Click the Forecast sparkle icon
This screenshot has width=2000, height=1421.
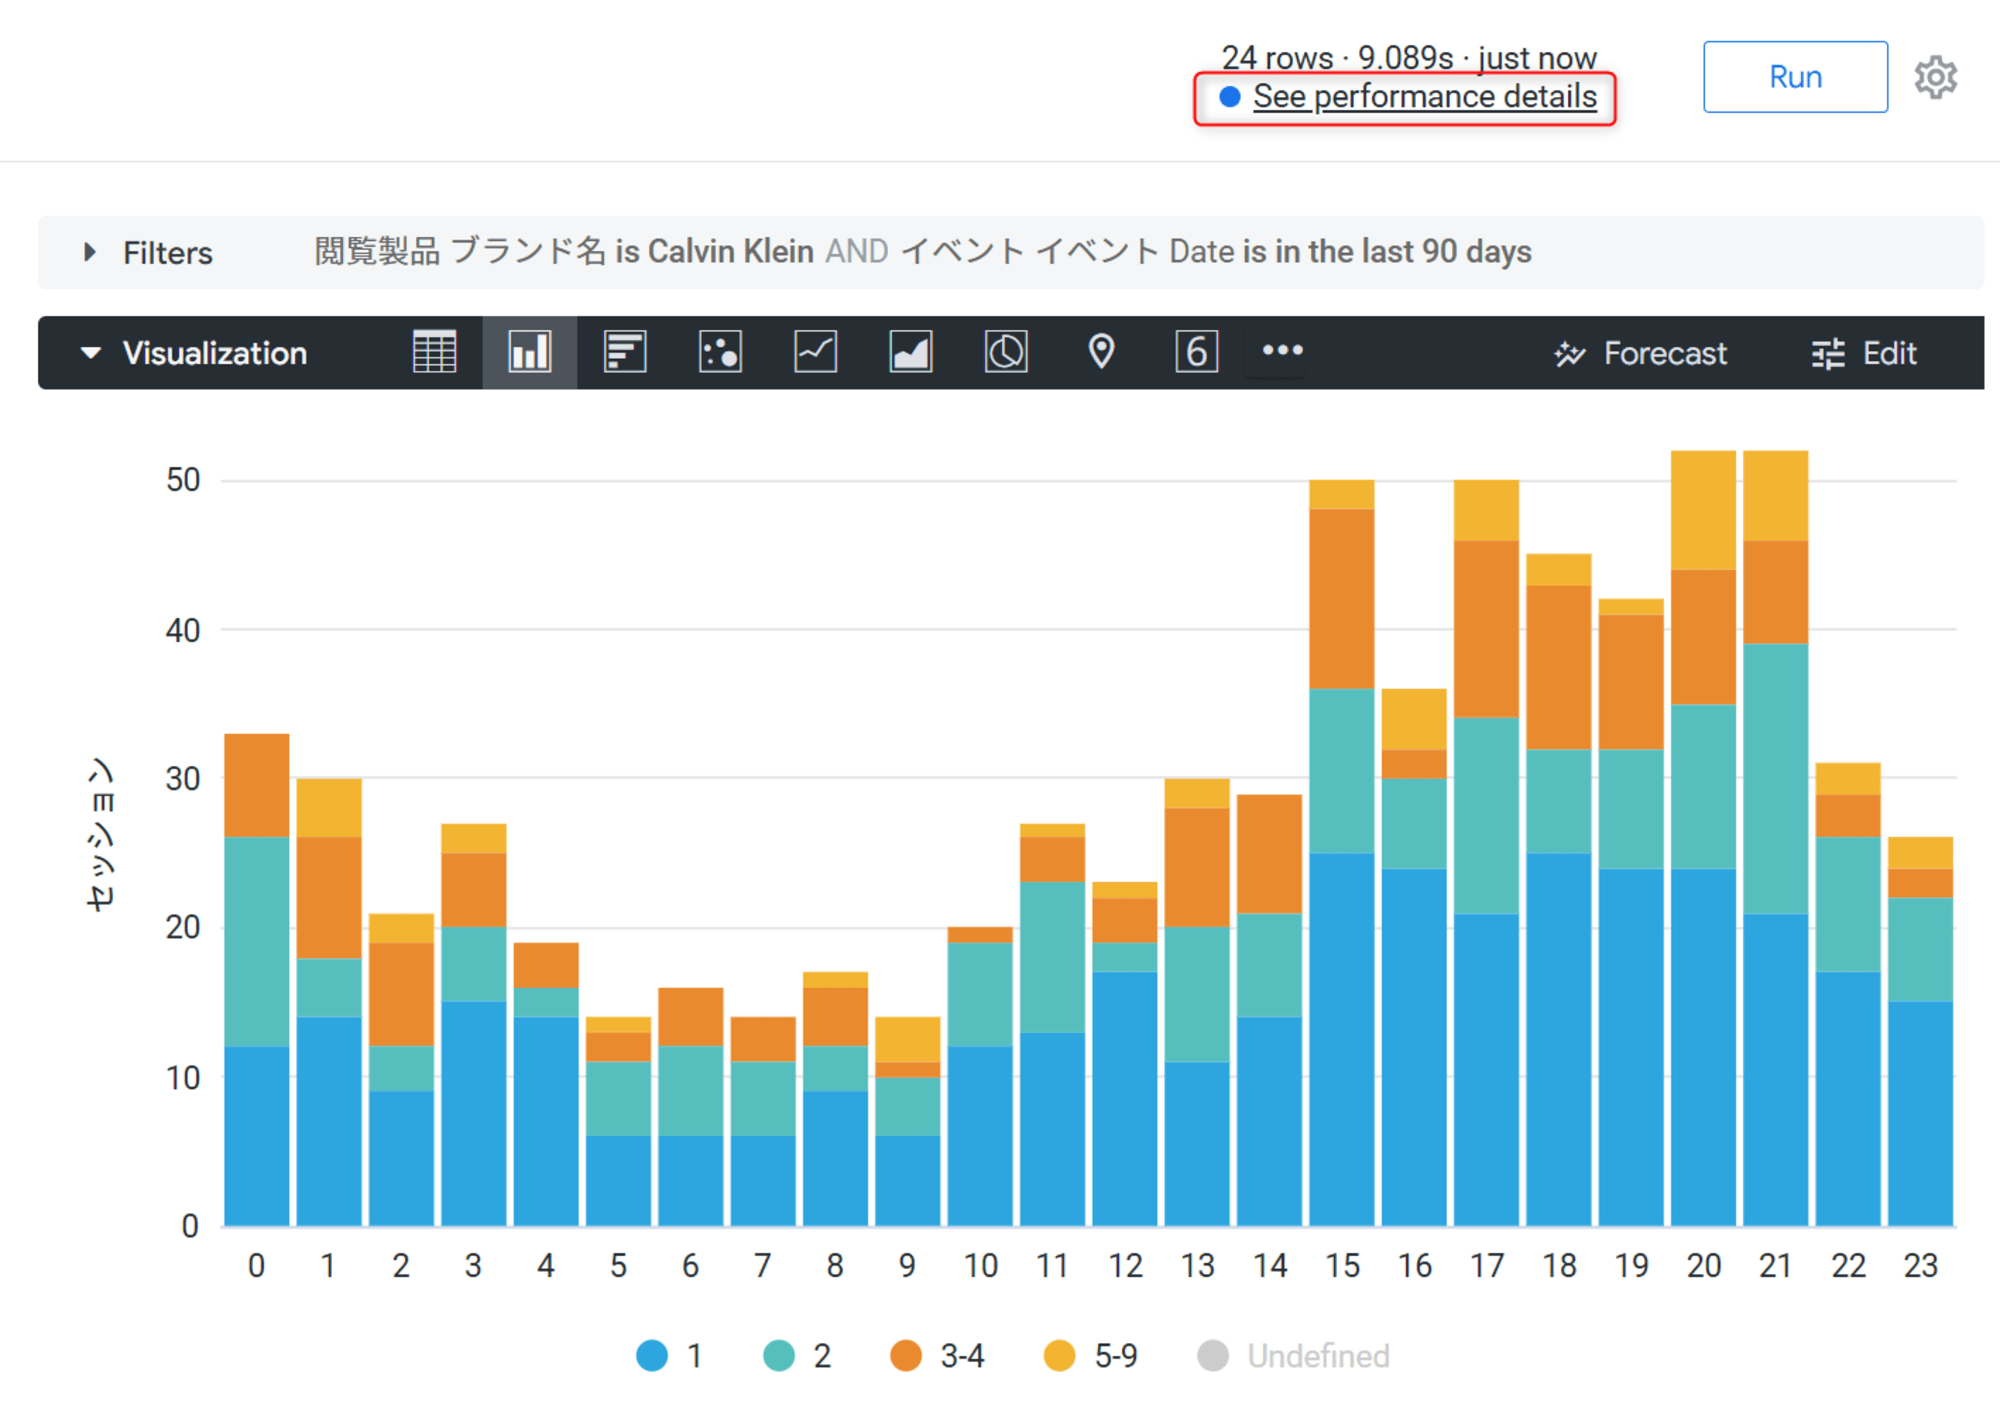coord(1570,353)
